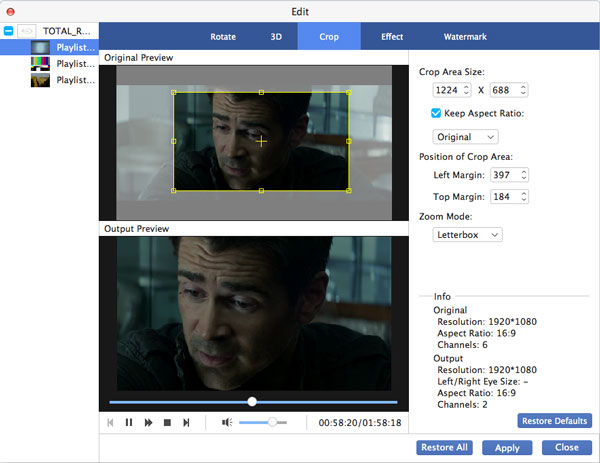Open the Watermark tab

pyautogui.click(x=465, y=37)
